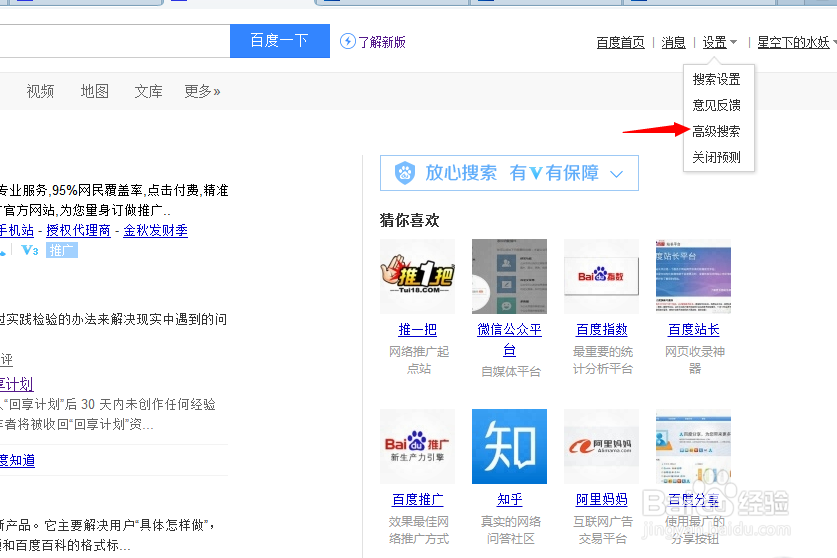Switch to the 文库 tab
This screenshot has width=837, height=558.
click(148, 91)
